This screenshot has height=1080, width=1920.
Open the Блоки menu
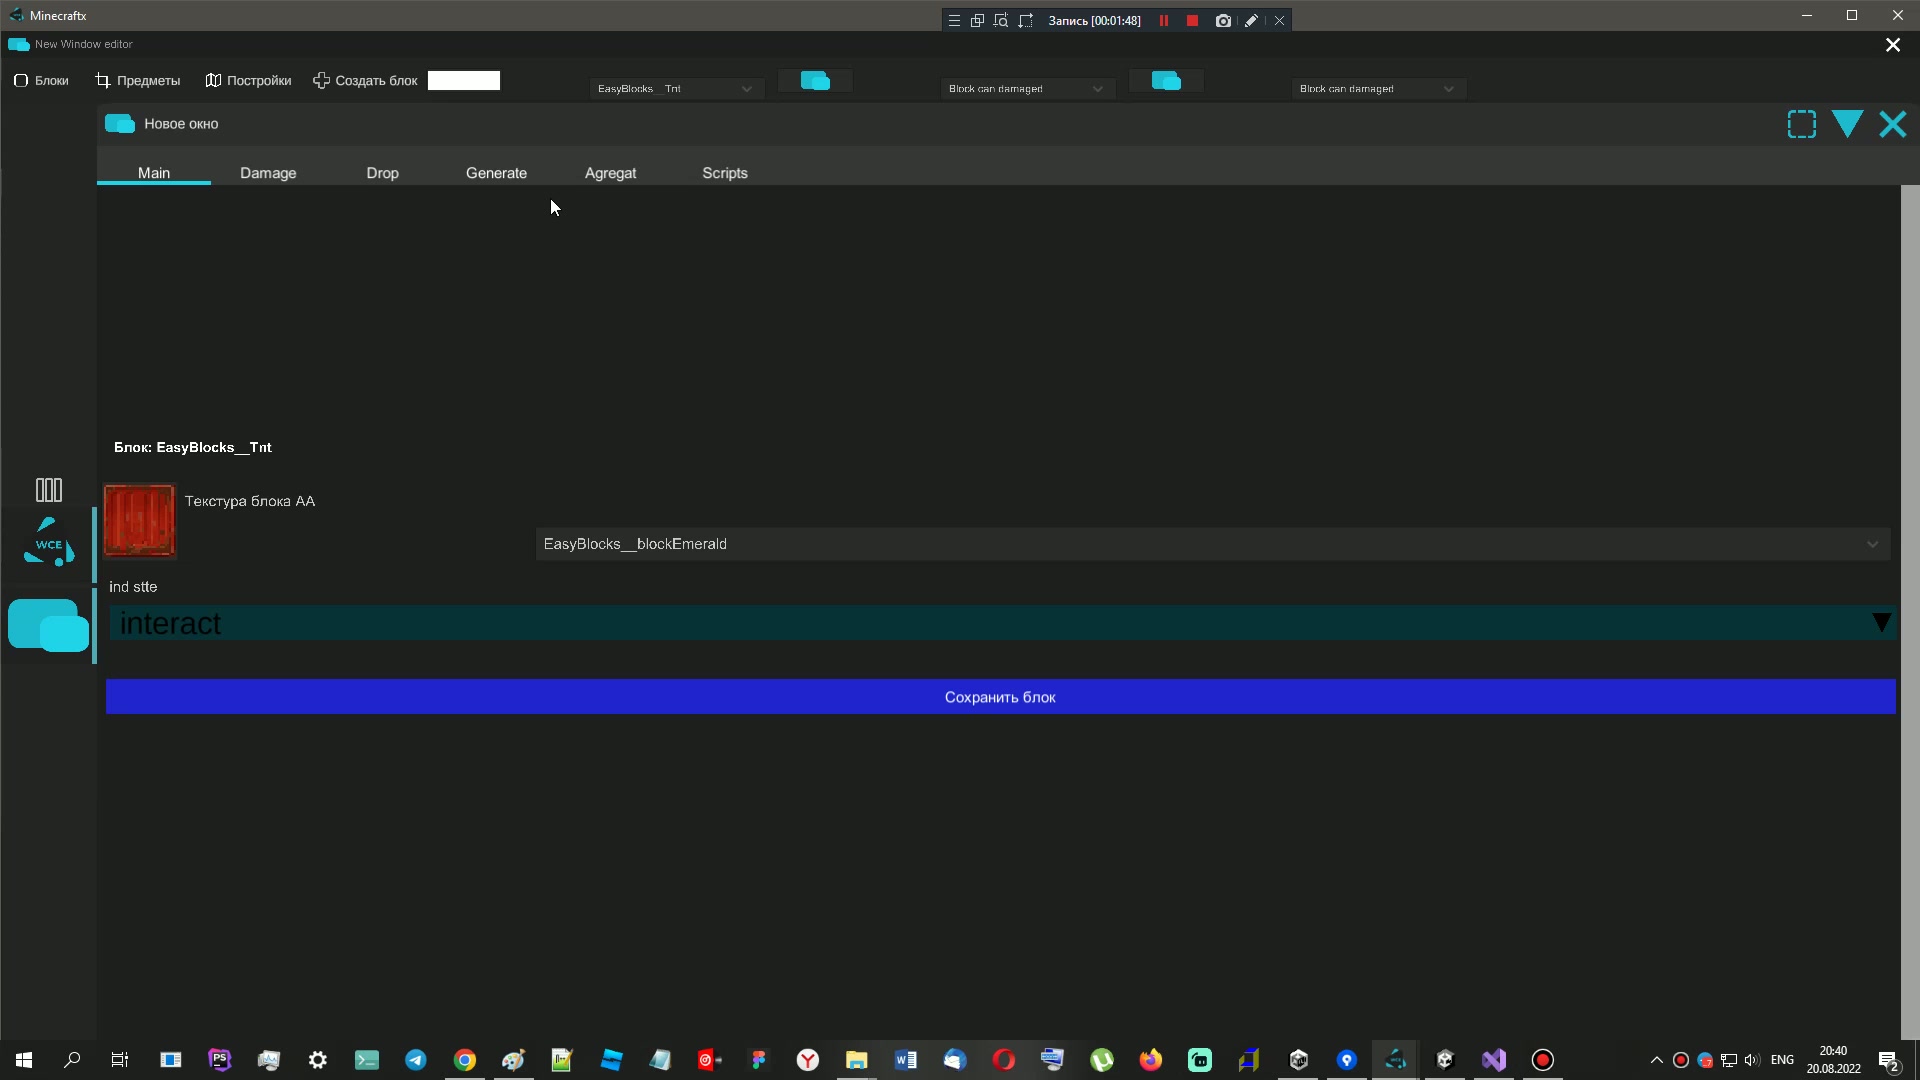point(41,81)
